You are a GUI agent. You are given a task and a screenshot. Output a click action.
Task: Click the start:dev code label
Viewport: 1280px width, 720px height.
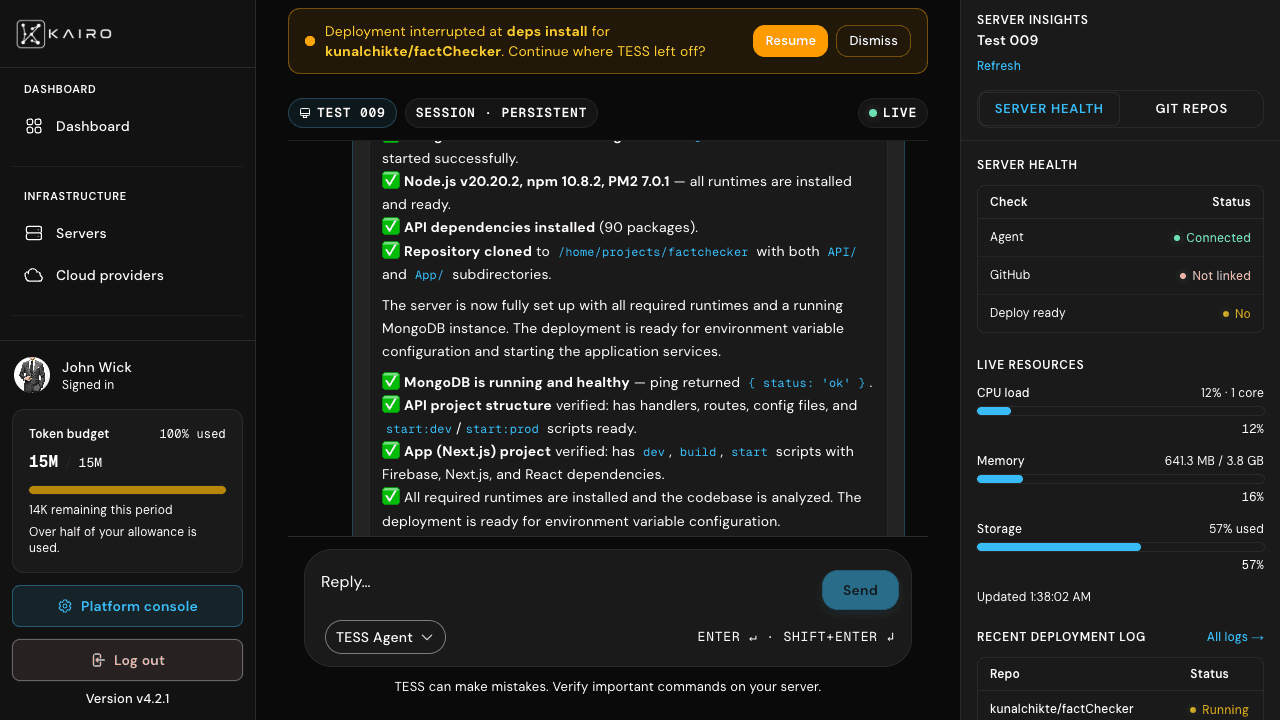pos(419,429)
